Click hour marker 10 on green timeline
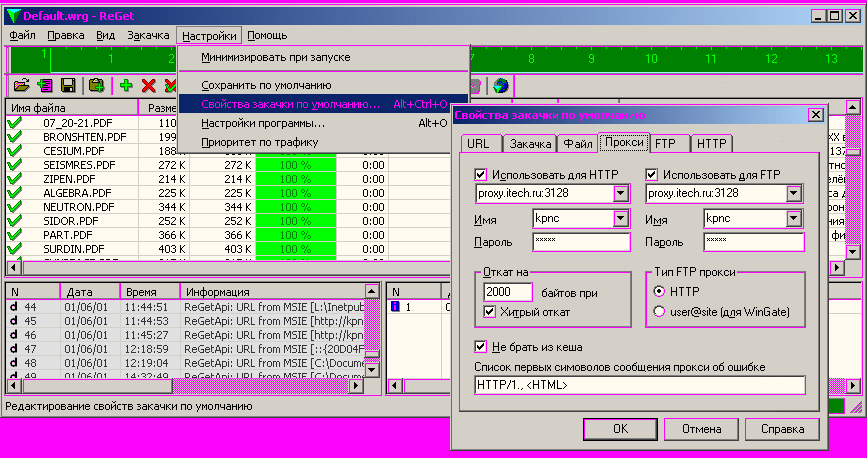The height and width of the screenshot is (458, 867). [x=651, y=59]
